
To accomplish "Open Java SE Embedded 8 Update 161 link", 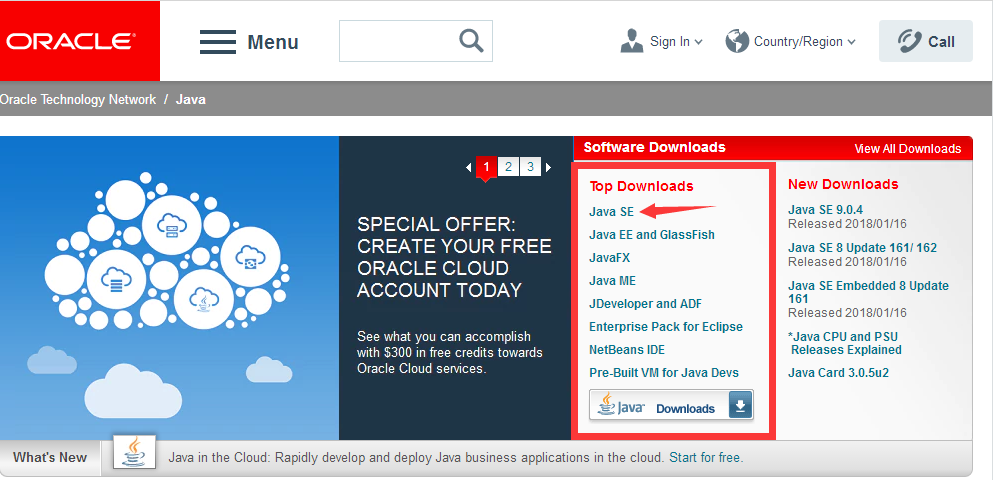I will (x=868, y=292).
